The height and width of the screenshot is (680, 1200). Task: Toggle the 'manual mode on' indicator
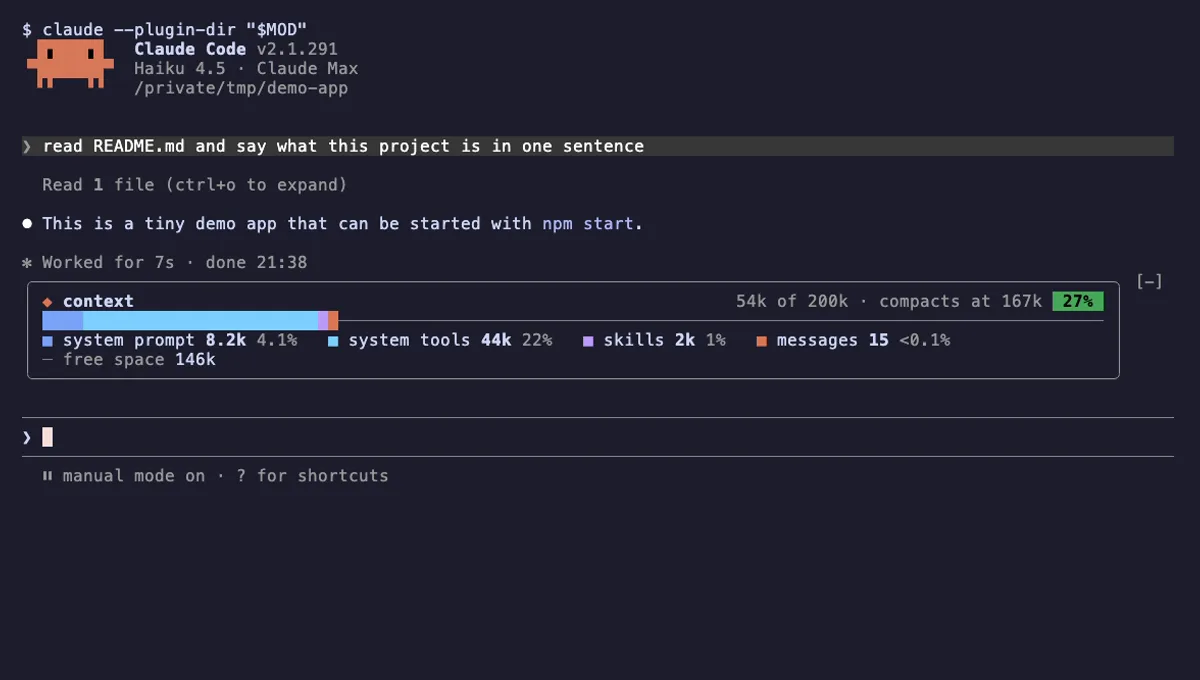(134, 476)
